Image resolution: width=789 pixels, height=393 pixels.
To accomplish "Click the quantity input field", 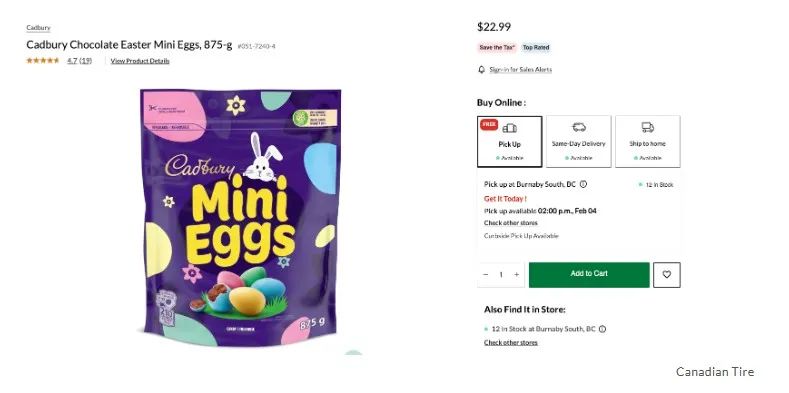I will coord(501,274).
